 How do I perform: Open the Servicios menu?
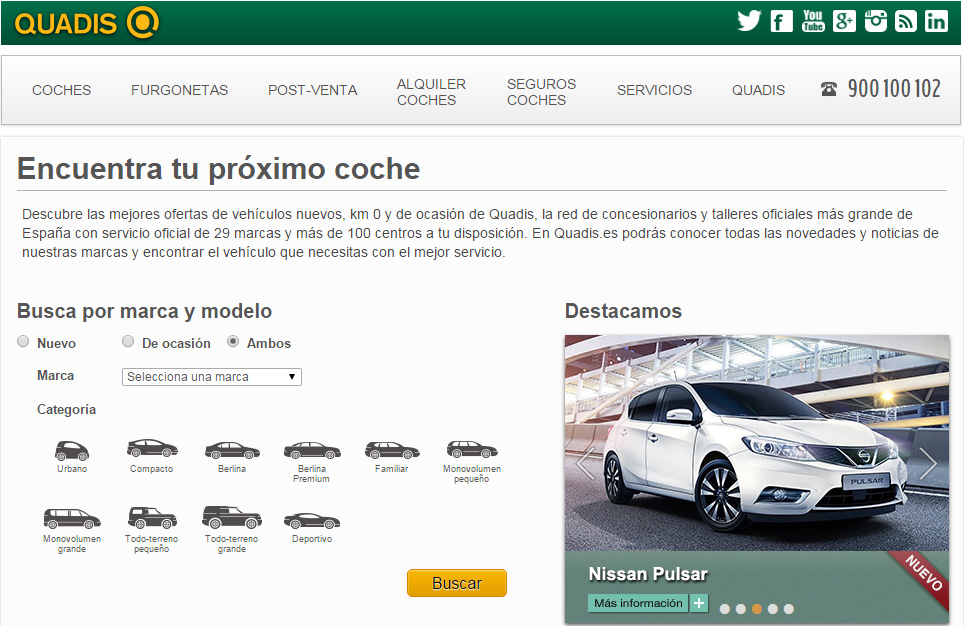pyautogui.click(x=654, y=90)
